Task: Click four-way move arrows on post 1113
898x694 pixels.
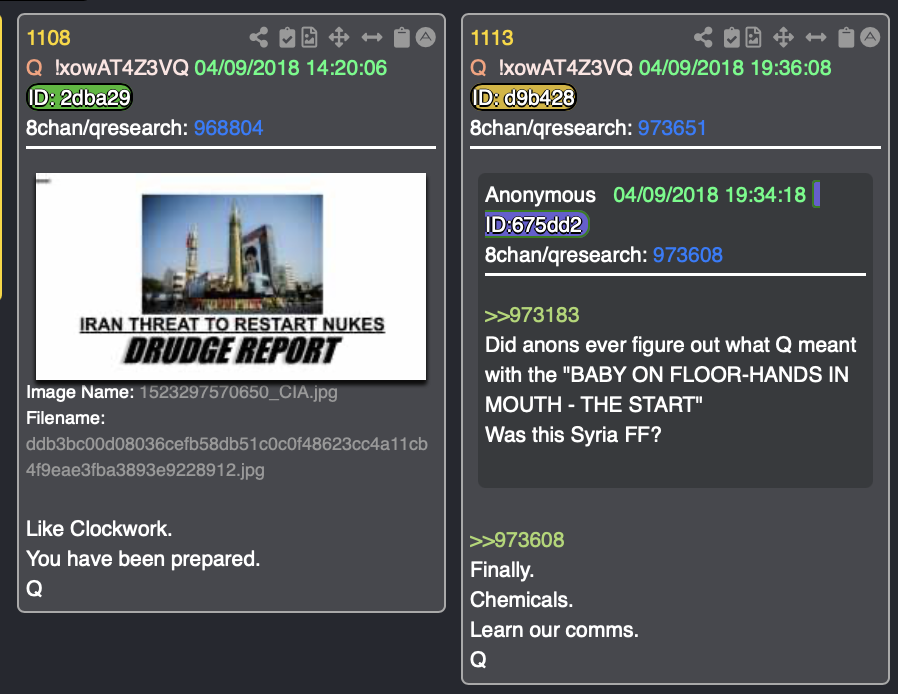Action: 783,38
